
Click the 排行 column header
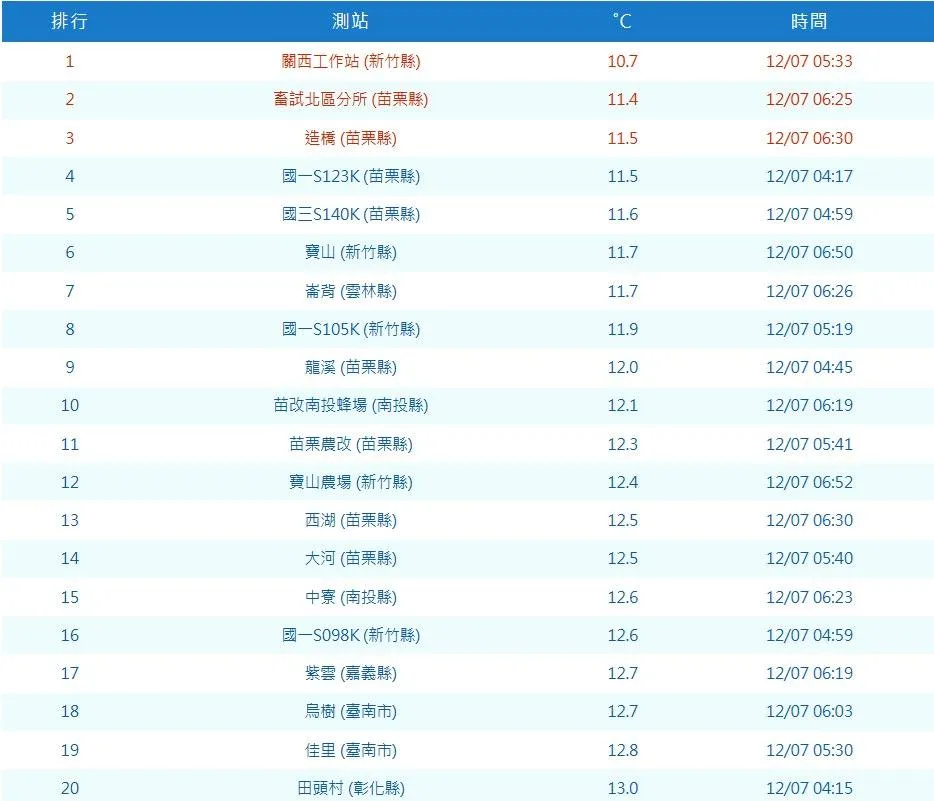pyautogui.click(x=69, y=21)
